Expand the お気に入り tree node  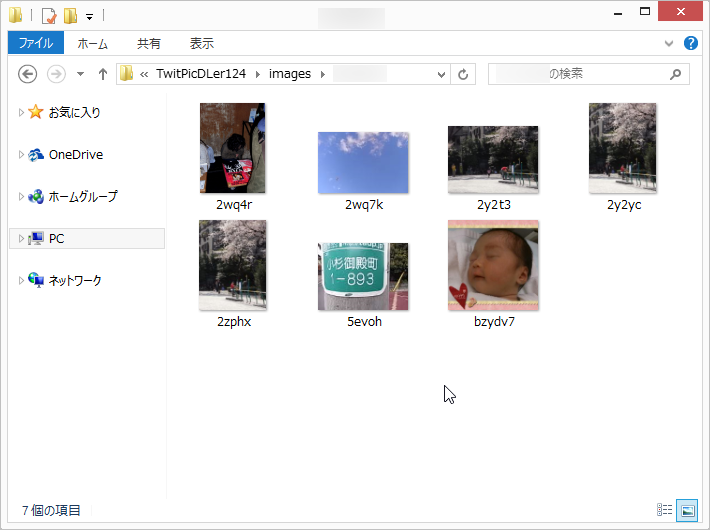pyautogui.click(x=21, y=112)
